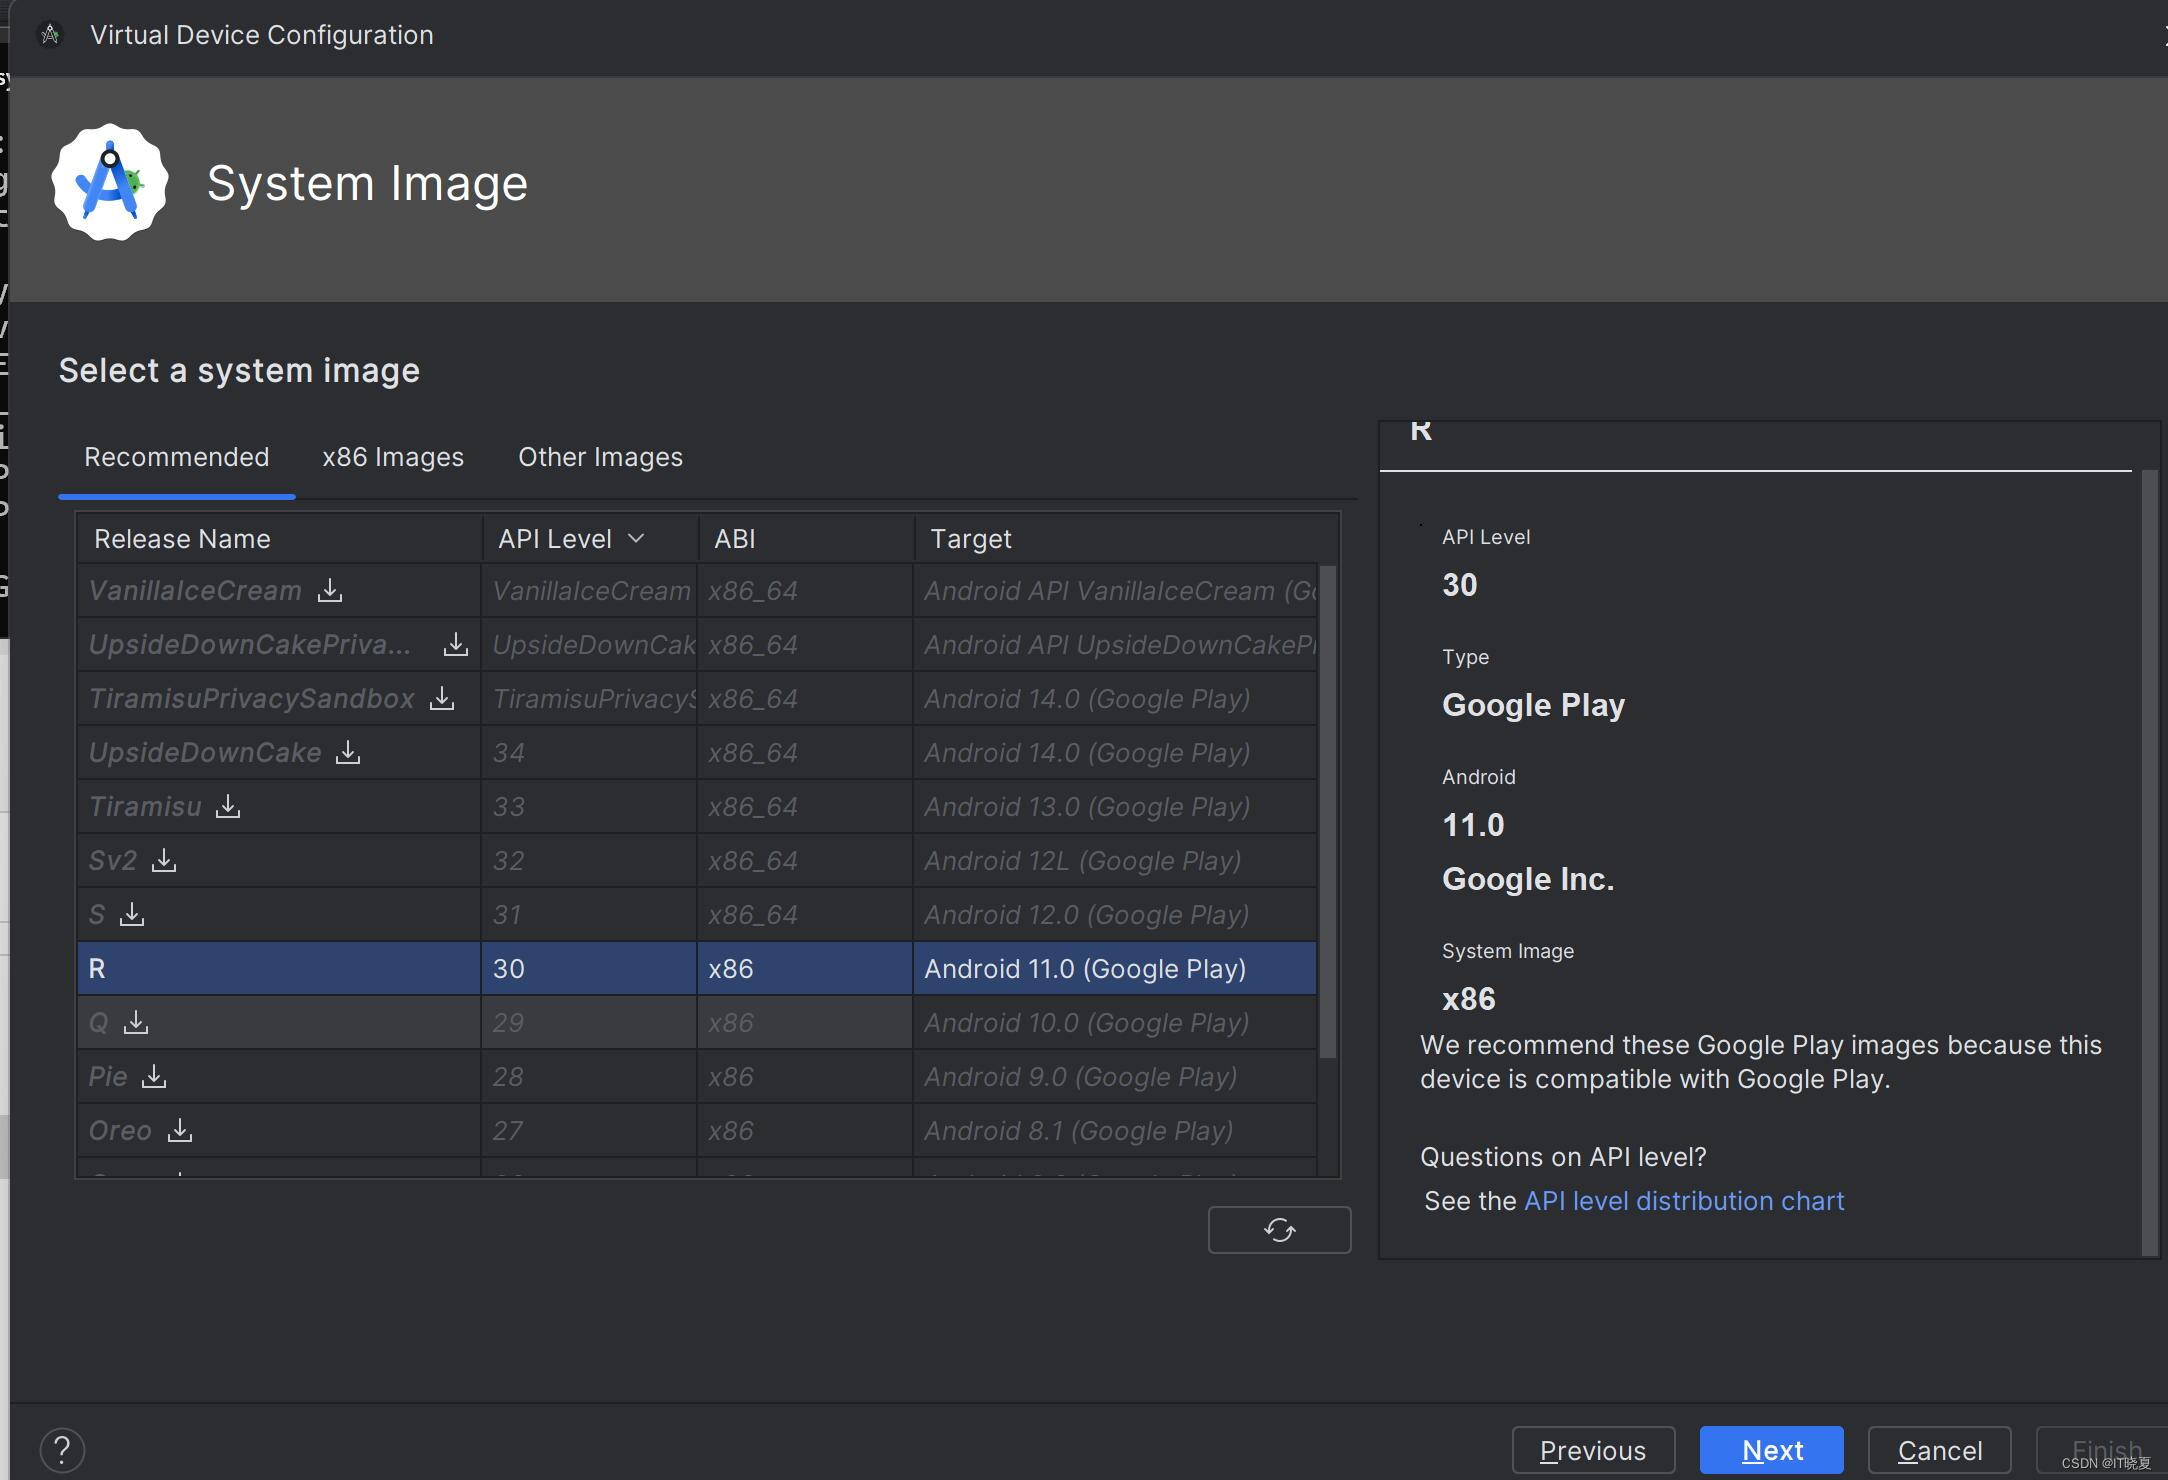Click the Cancel button
The image size is (2168, 1480).
(1940, 1450)
